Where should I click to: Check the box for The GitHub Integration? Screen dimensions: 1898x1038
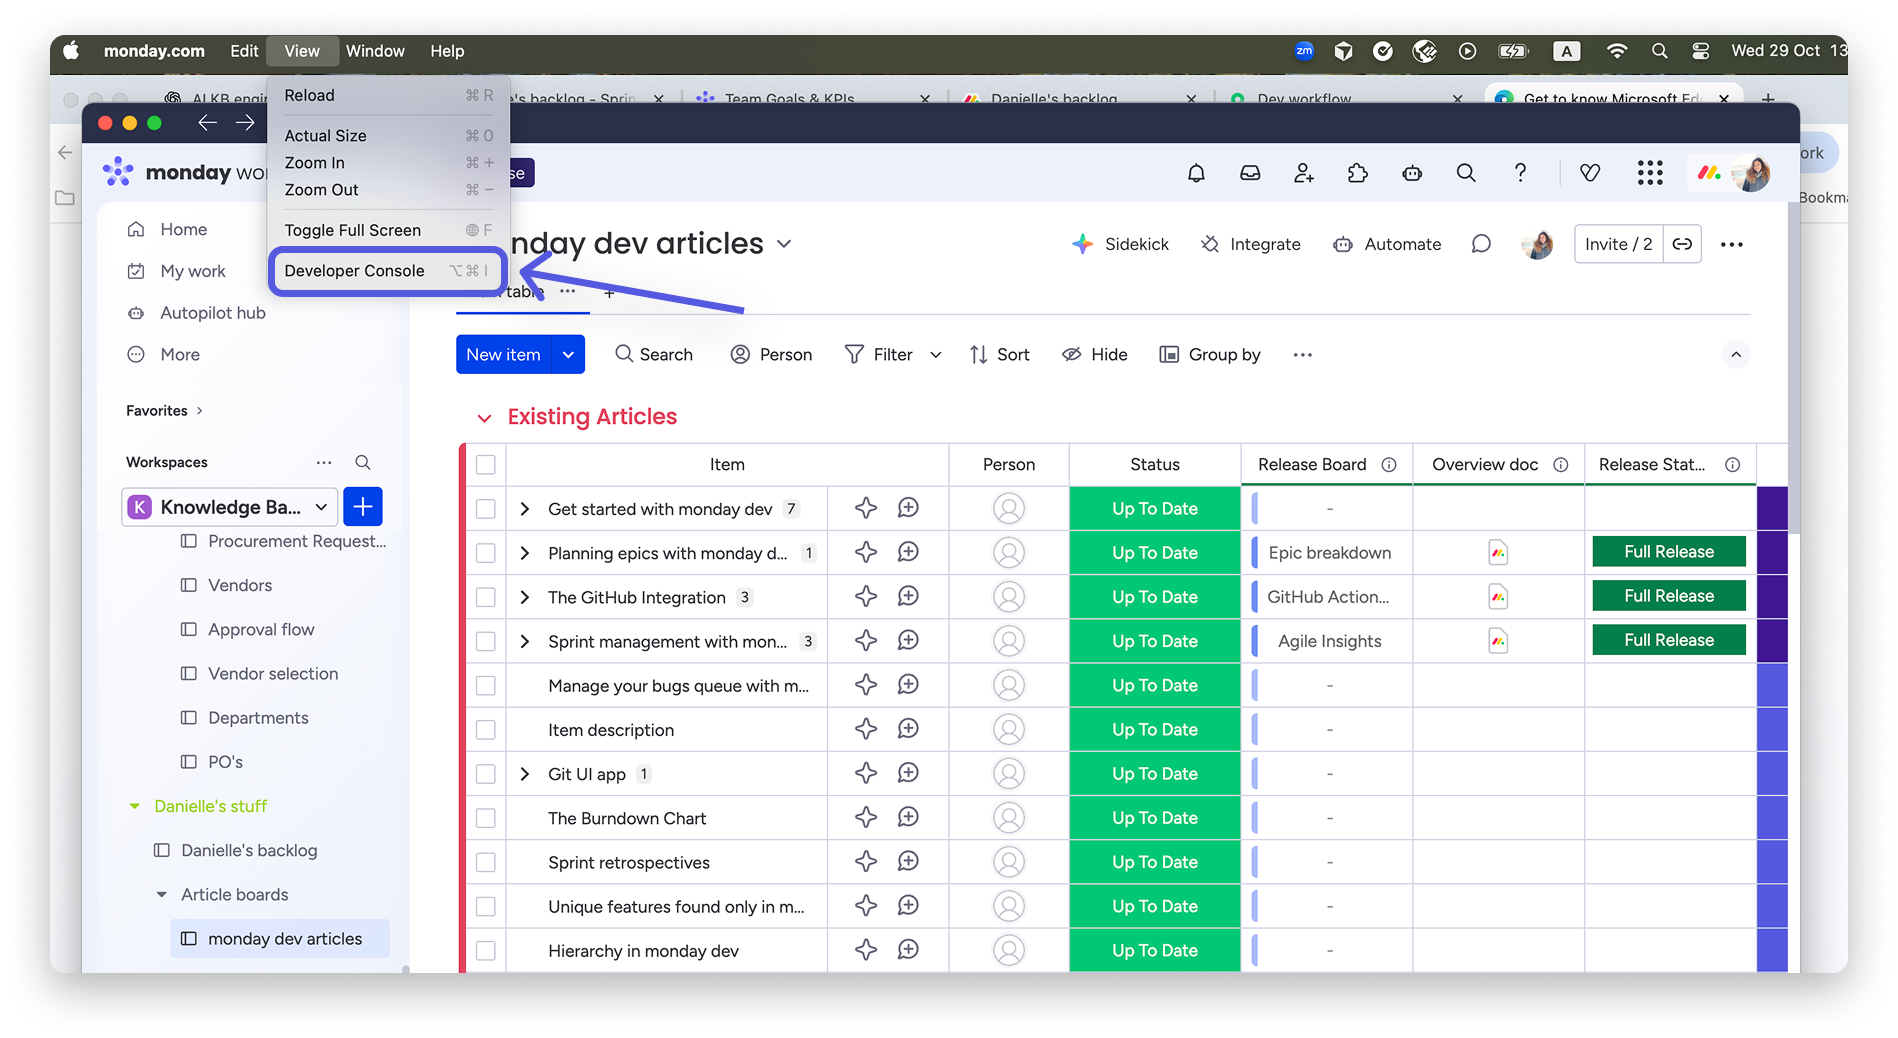pyautogui.click(x=486, y=597)
